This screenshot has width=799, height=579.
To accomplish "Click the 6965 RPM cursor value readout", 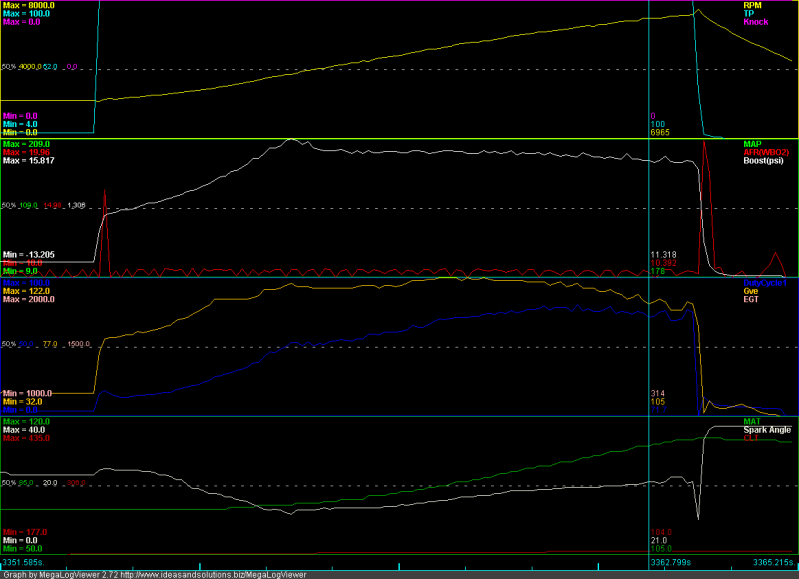I will [660, 132].
